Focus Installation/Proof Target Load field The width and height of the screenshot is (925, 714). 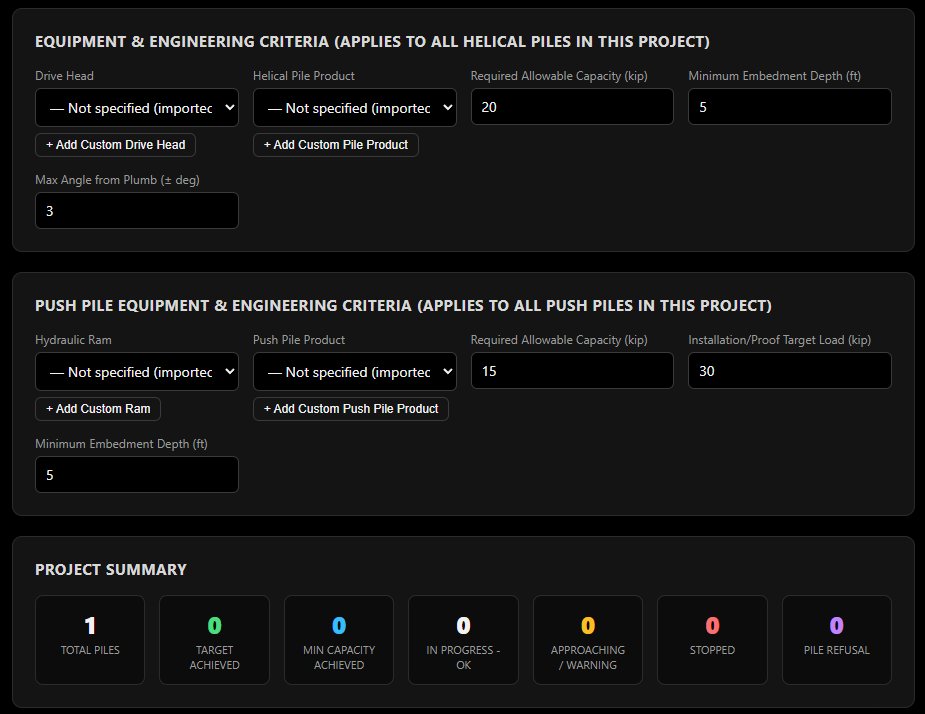pos(790,371)
